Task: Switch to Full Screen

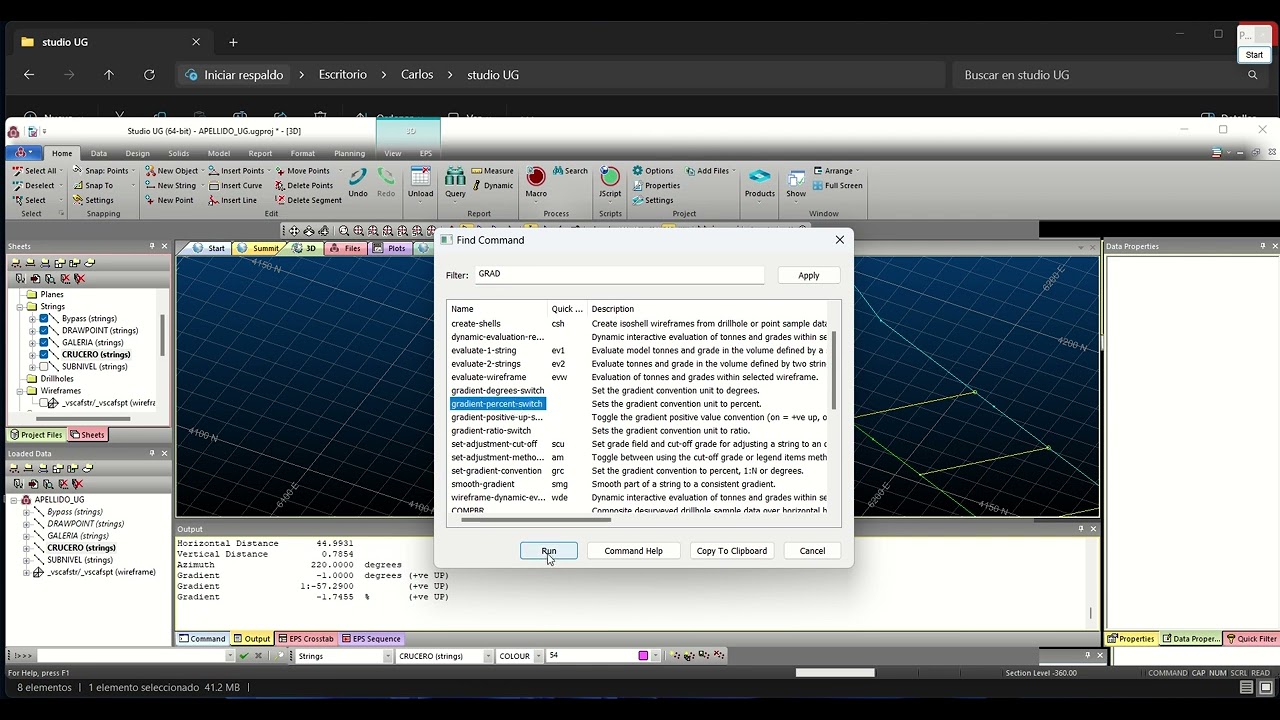Action: tap(838, 185)
